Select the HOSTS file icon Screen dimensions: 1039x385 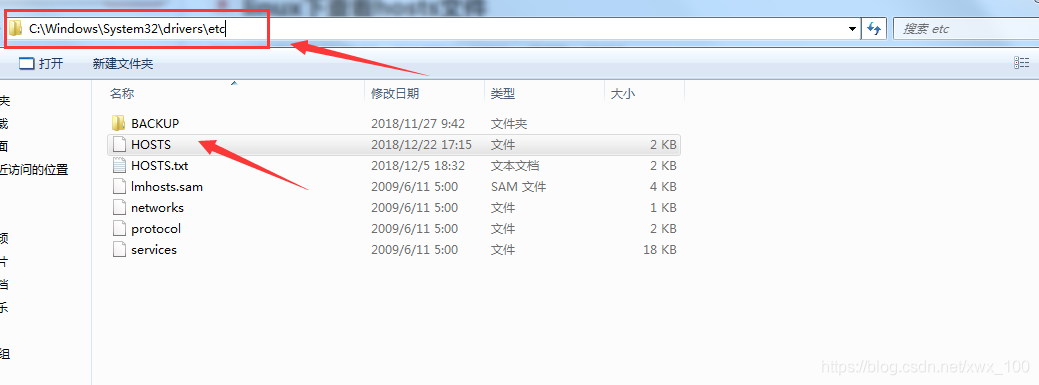click(x=119, y=144)
